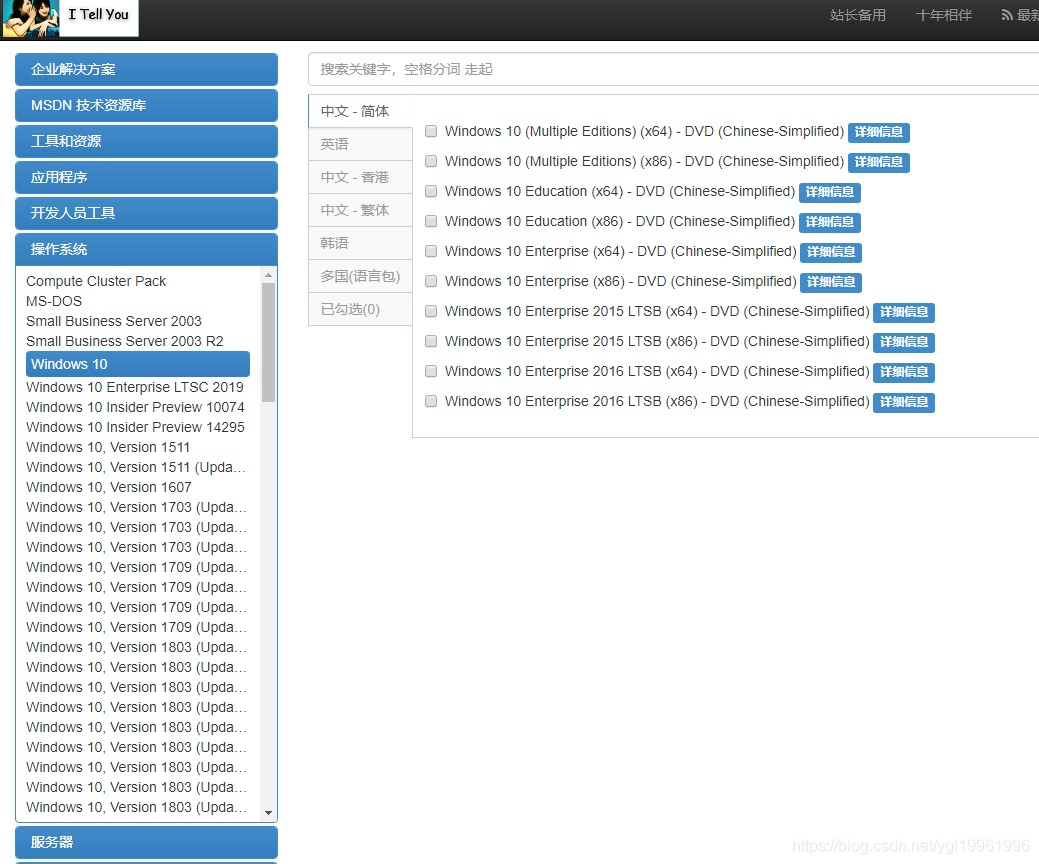This screenshot has width=1039, height=864.
Task: Expand the 应用程序 category
Action: (146, 177)
